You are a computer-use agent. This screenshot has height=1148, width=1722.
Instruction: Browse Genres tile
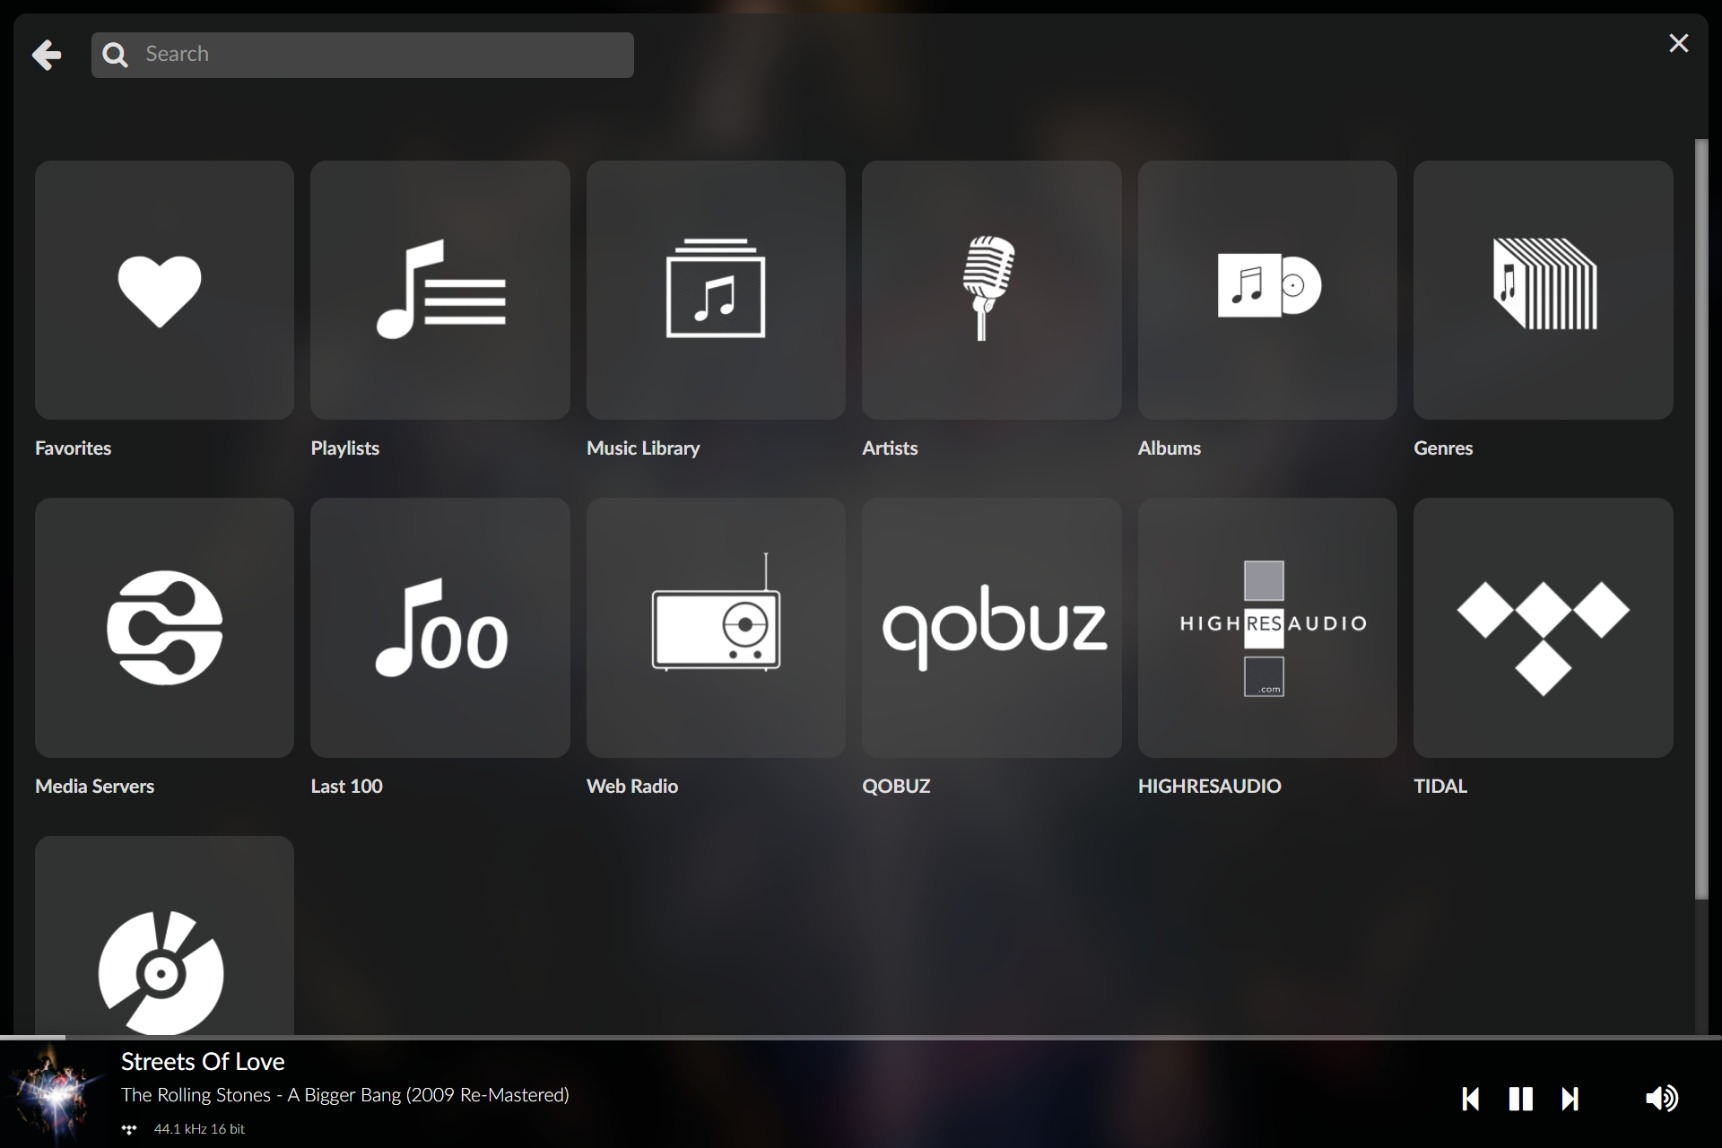click(1542, 290)
